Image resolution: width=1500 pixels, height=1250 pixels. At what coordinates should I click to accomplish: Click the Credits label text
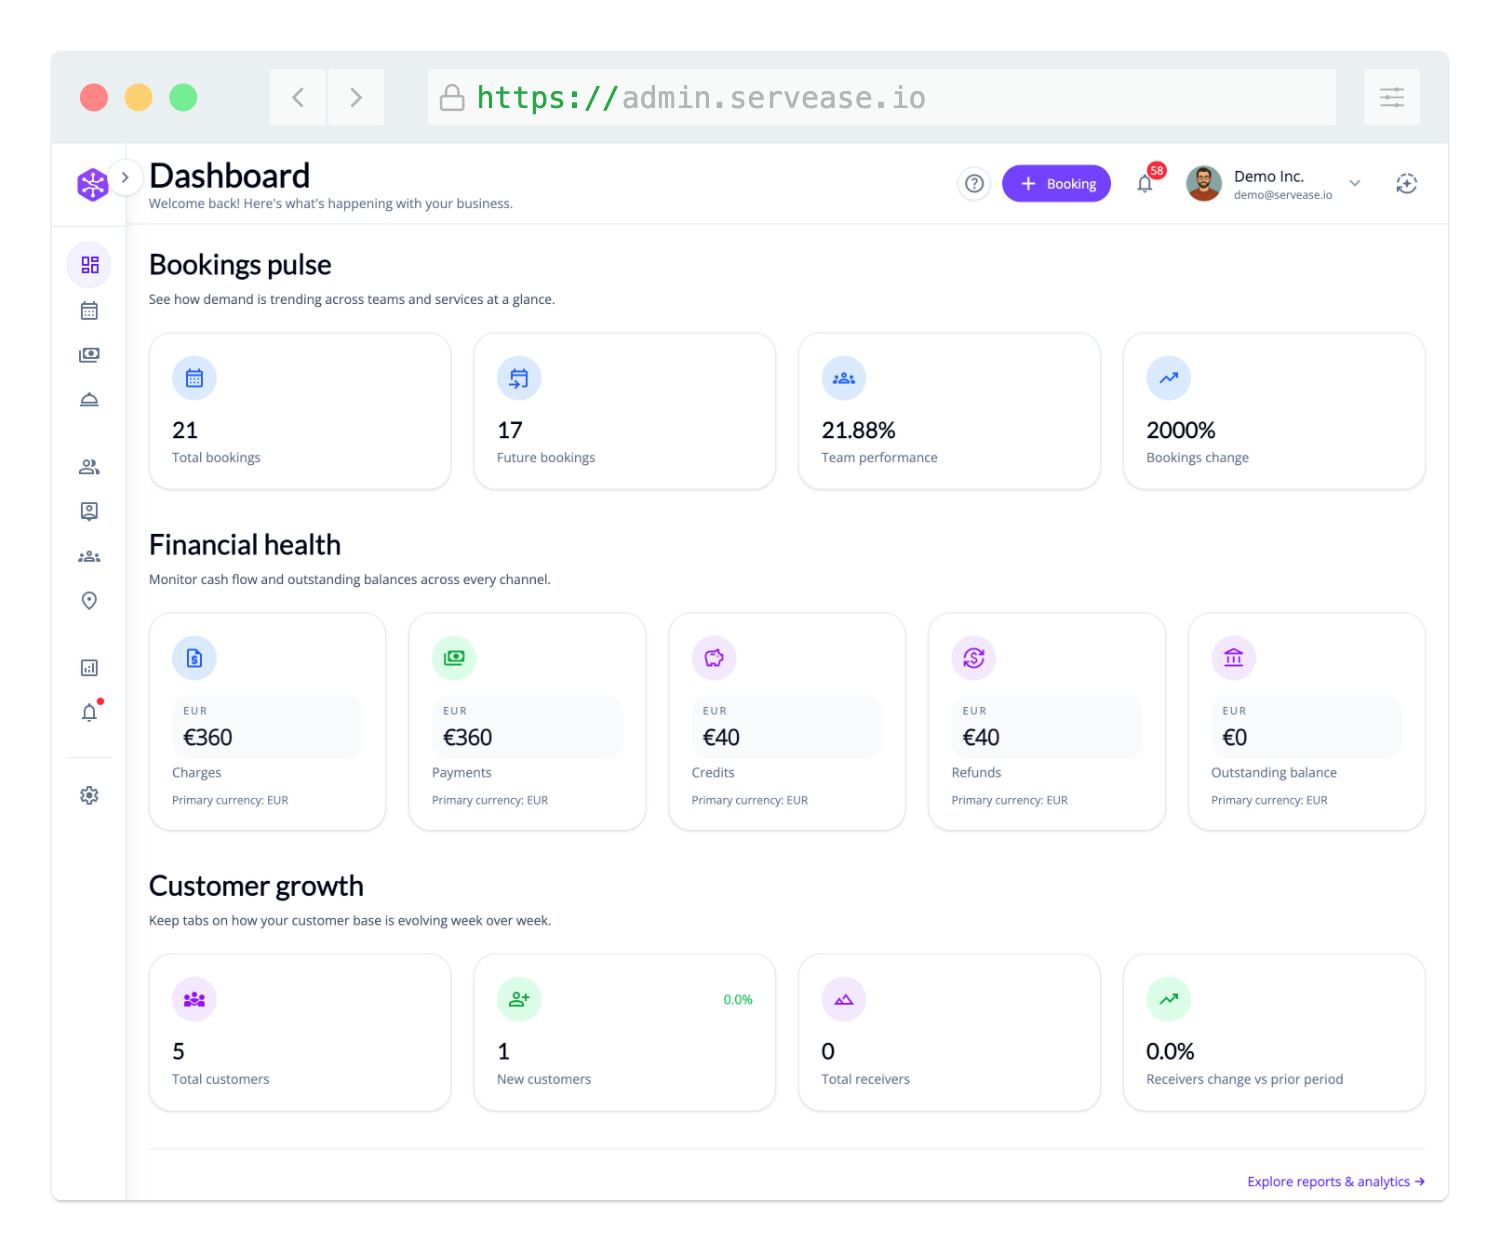pyautogui.click(x=713, y=773)
